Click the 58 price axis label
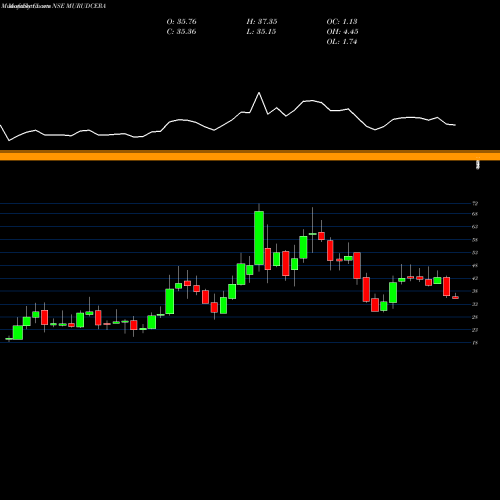 475,240
